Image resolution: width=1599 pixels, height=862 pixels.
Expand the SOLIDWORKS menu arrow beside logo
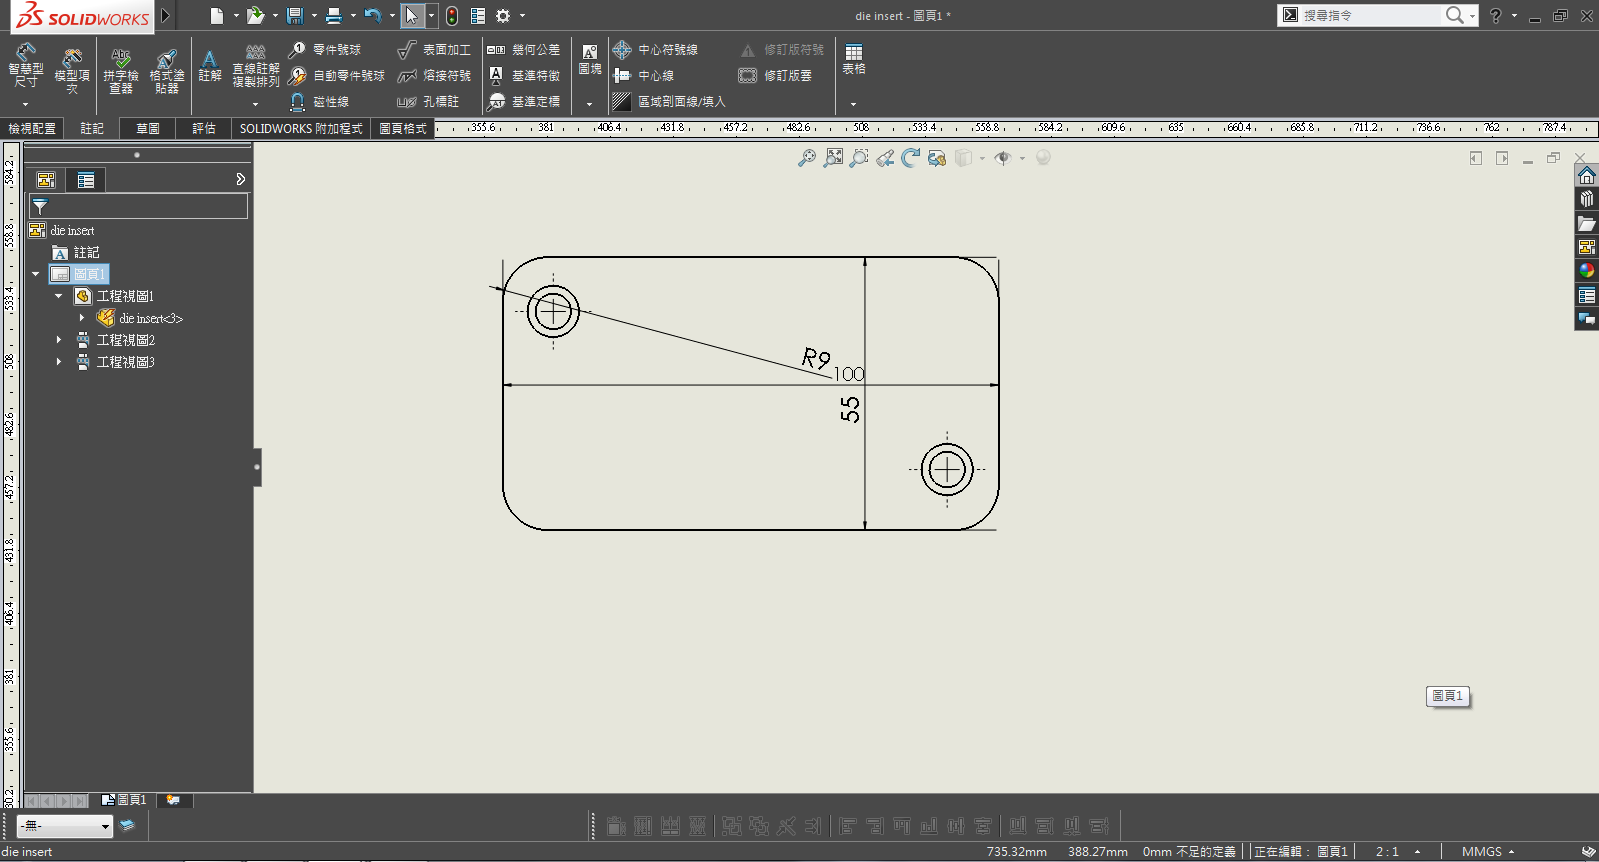pyautogui.click(x=166, y=16)
